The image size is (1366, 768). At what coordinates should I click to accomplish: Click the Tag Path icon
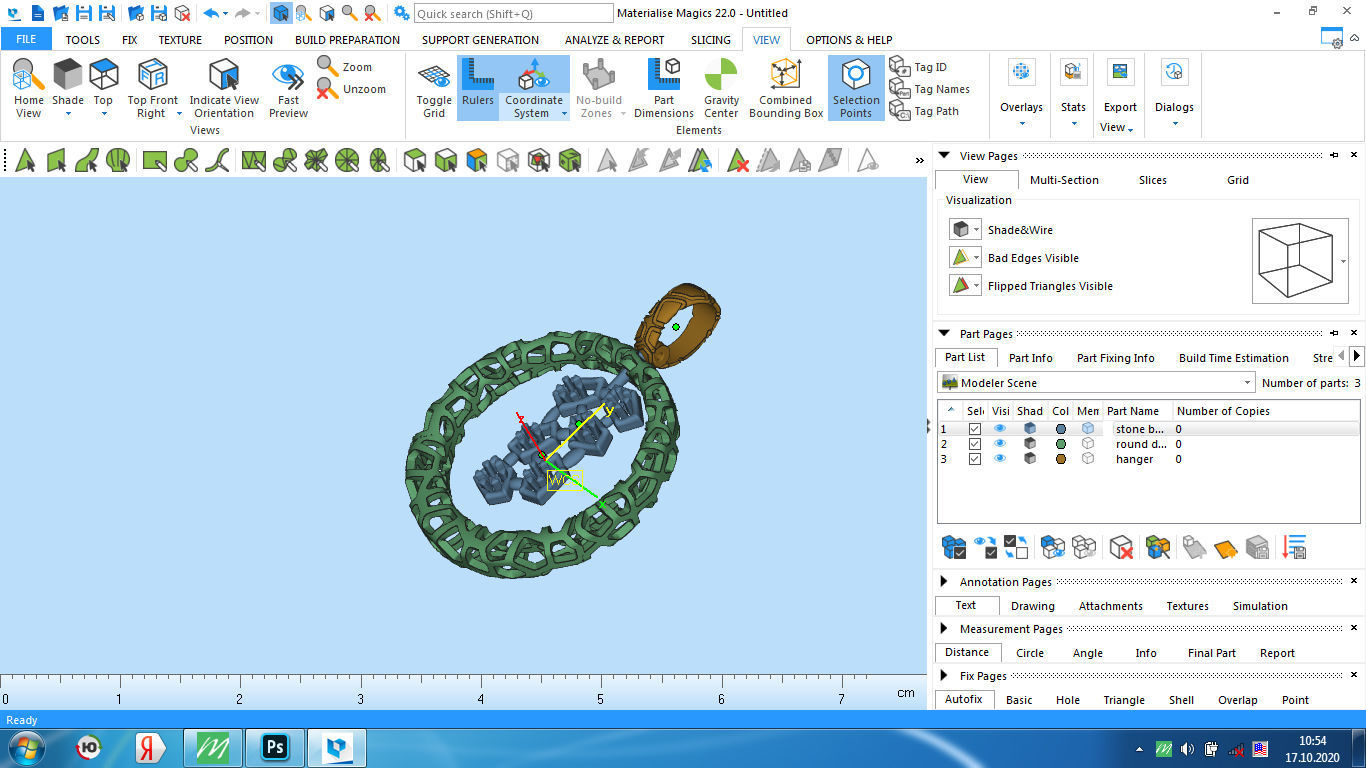click(899, 111)
